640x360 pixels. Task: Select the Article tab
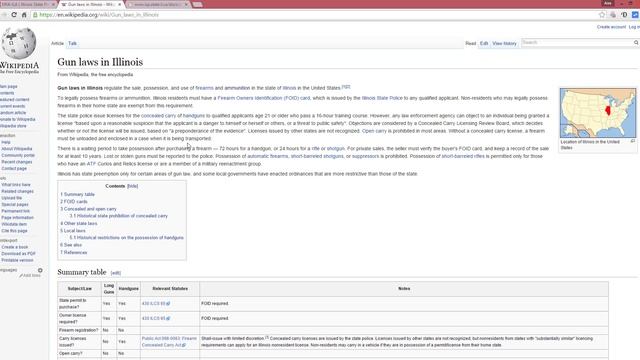(57, 43)
